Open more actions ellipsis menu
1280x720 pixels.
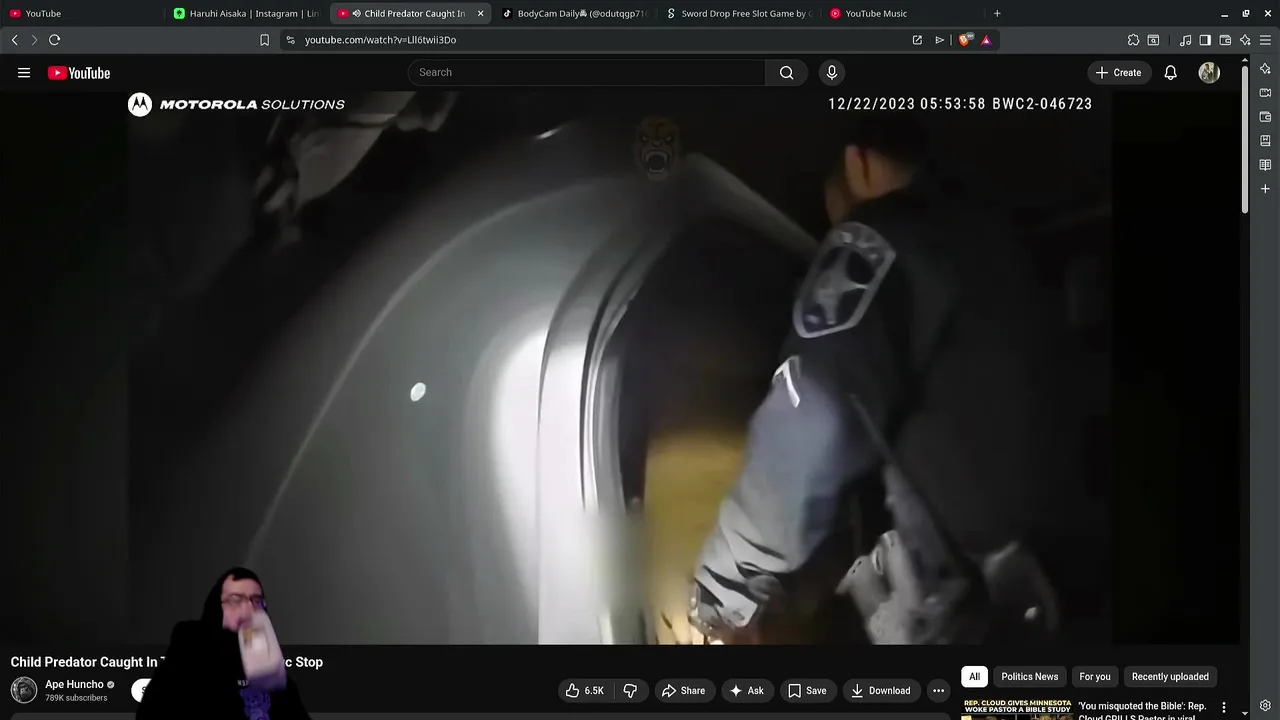(x=938, y=691)
